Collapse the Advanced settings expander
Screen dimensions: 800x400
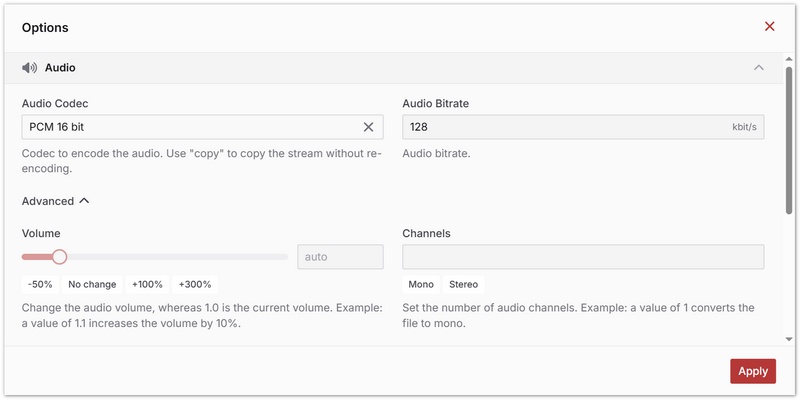tap(56, 201)
